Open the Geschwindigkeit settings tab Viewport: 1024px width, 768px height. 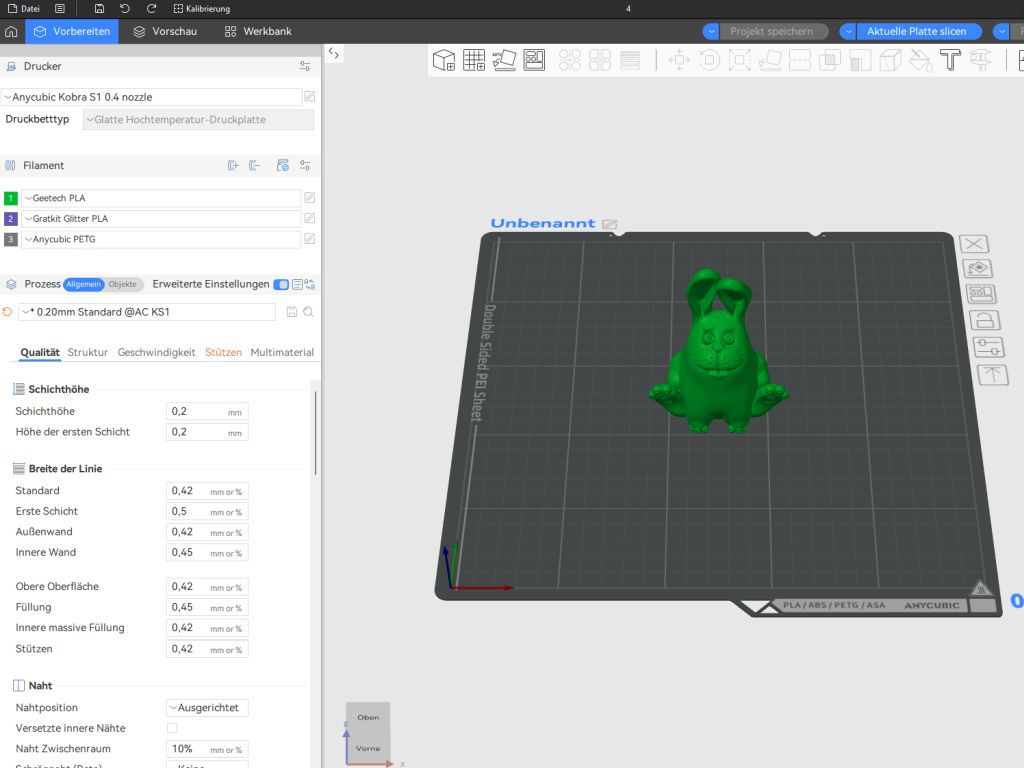(x=156, y=353)
